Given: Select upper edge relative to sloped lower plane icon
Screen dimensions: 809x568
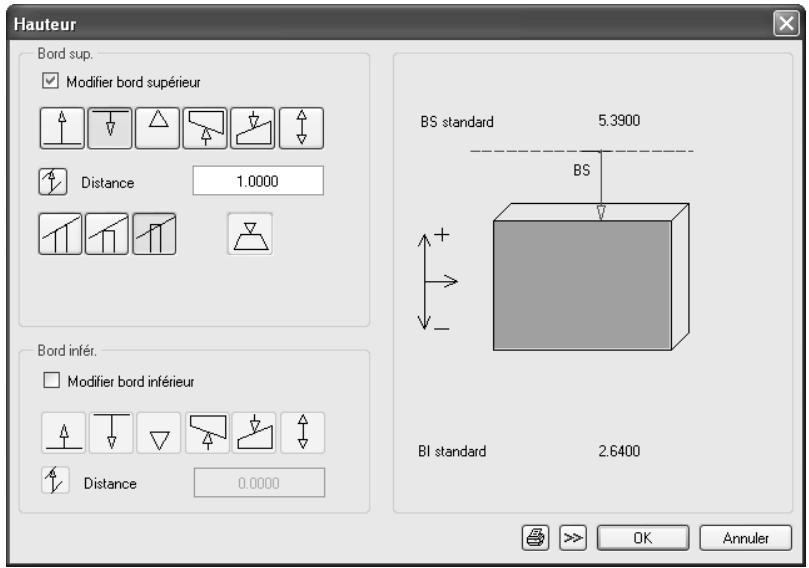Looking at the screenshot, I should [253, 128].
